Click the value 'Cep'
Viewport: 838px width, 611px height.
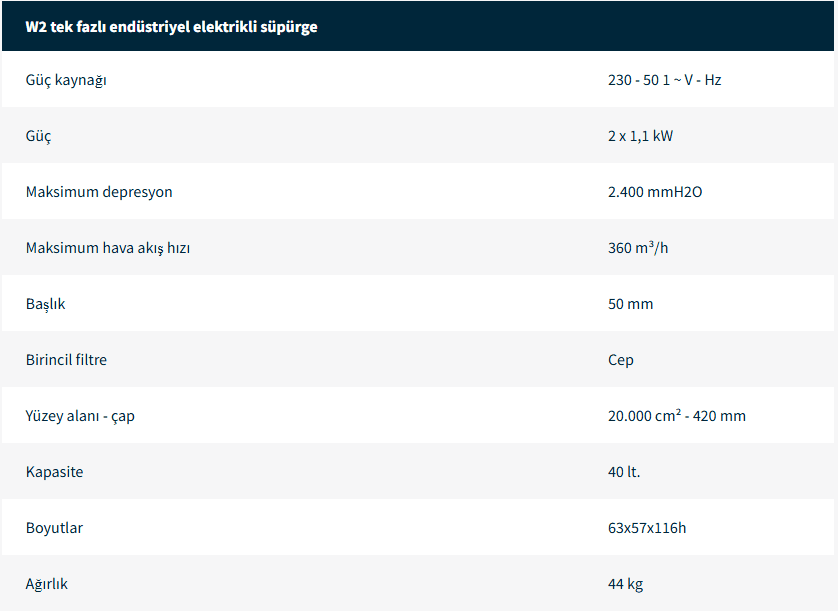[620, 360]
